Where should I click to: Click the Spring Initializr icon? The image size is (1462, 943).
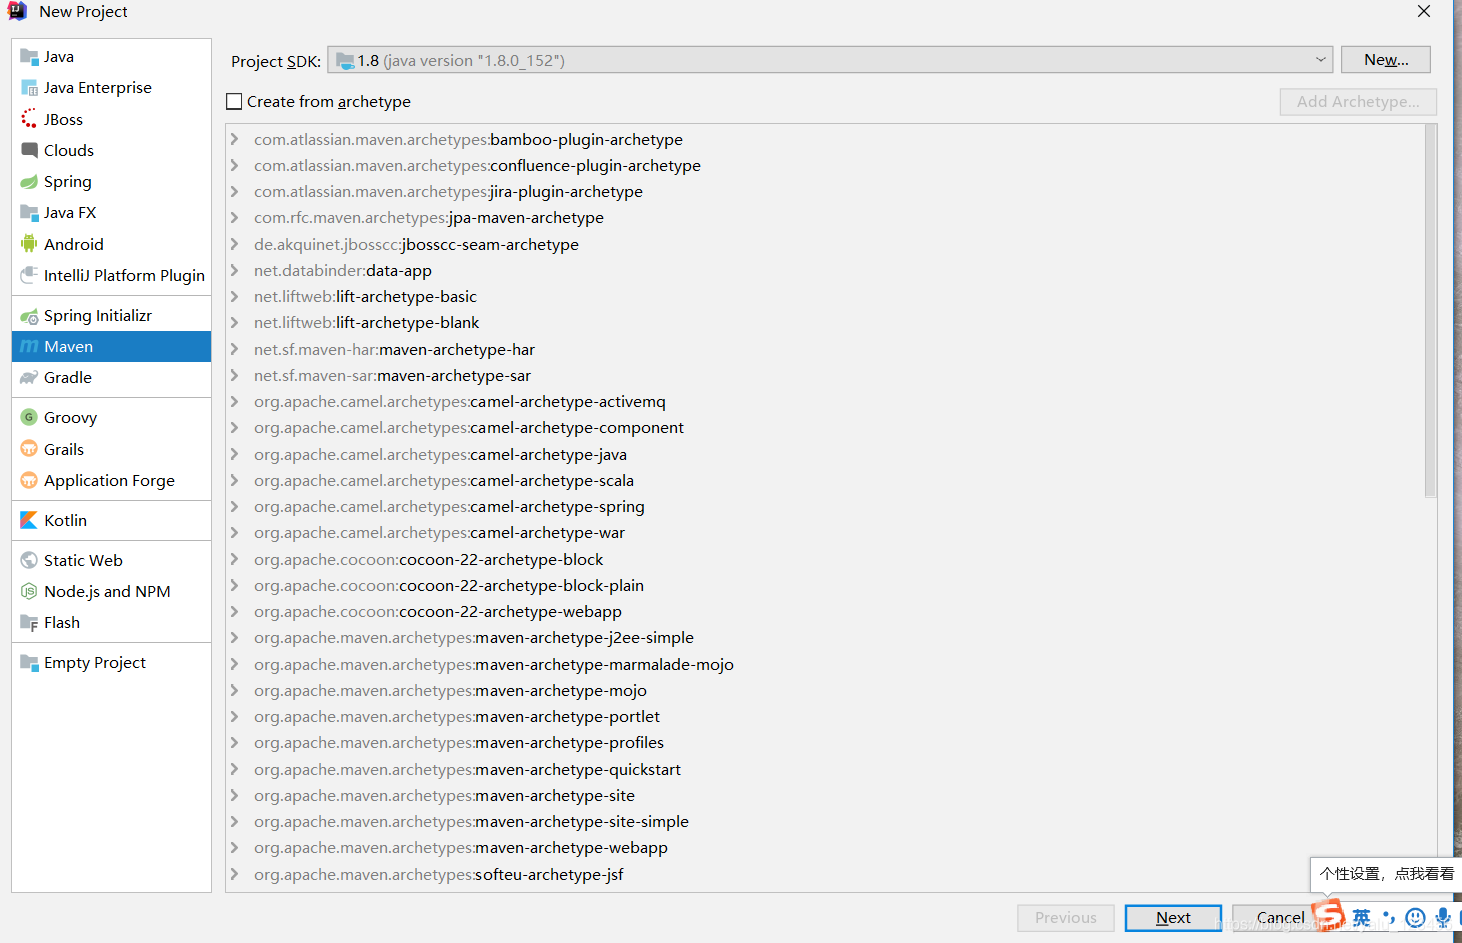click(x=29, y=316)
